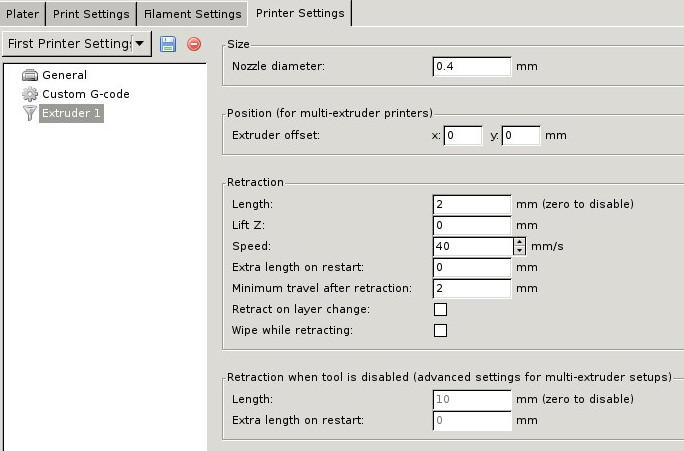Switch to the Plater tab
The width and height of the screenshot is (684, 451).
(23, 14)
